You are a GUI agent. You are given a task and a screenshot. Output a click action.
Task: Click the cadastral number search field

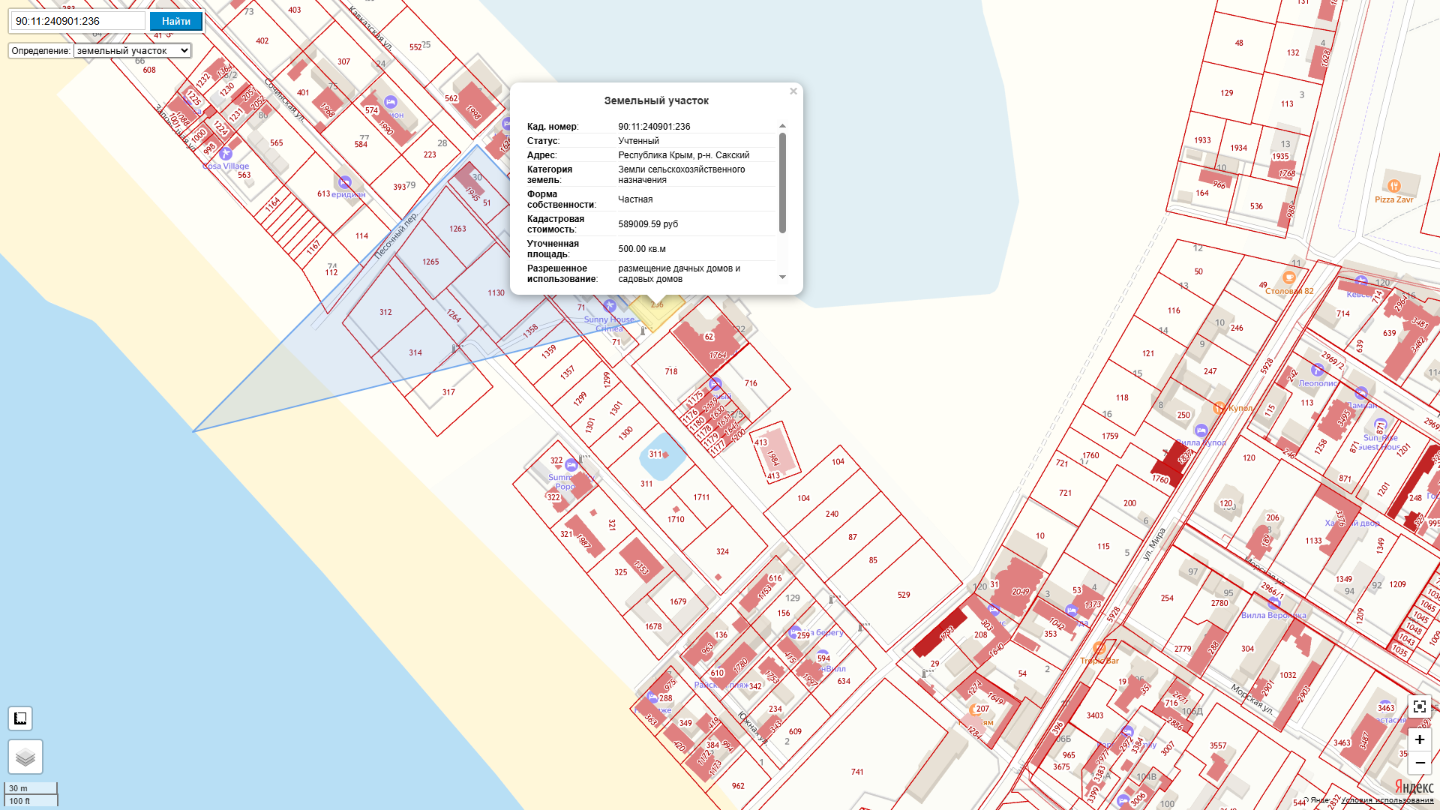pos(77,21)
